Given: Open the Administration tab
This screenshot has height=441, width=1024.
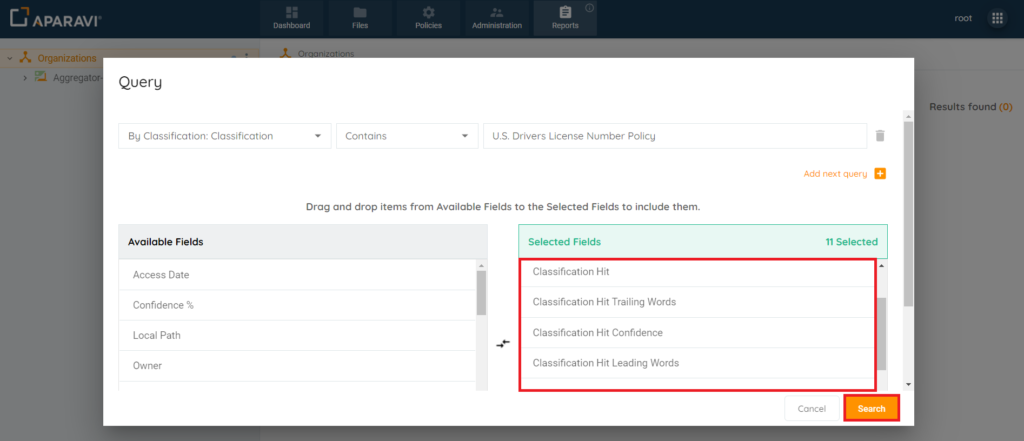Looking at the screenshot, I should click(x=497, y=18).
